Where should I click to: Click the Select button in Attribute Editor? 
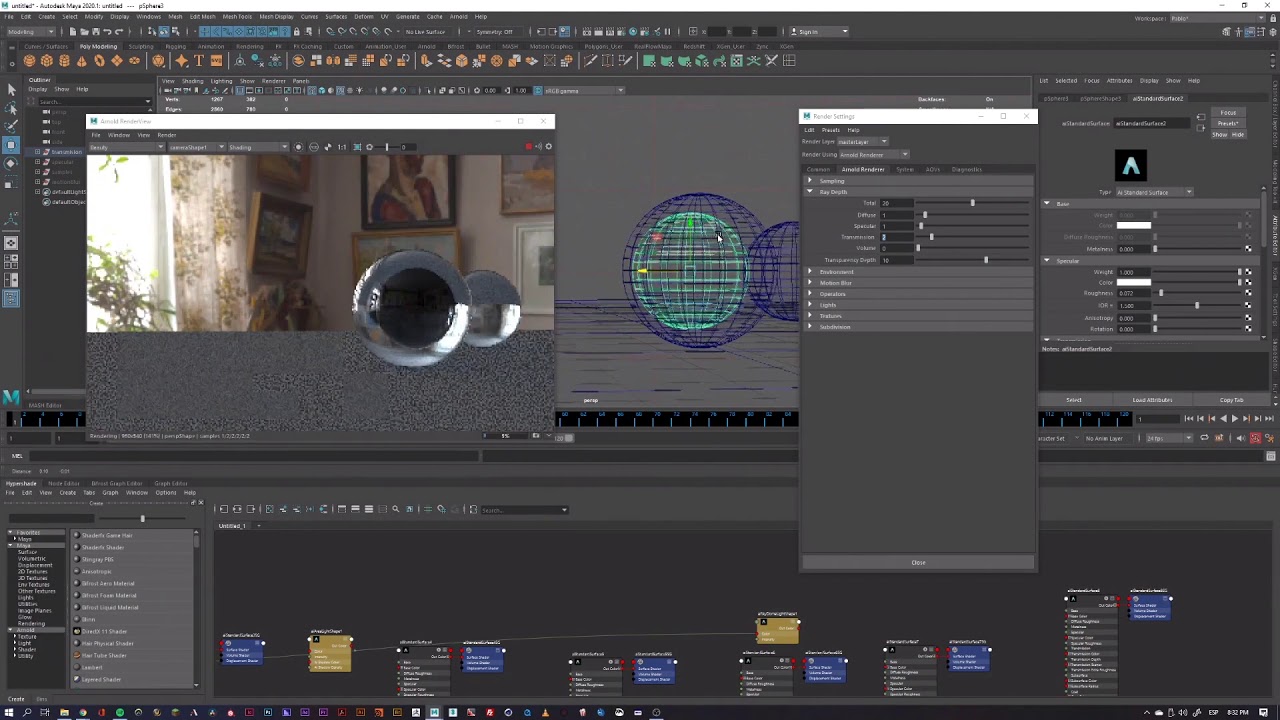[1074, 400]
